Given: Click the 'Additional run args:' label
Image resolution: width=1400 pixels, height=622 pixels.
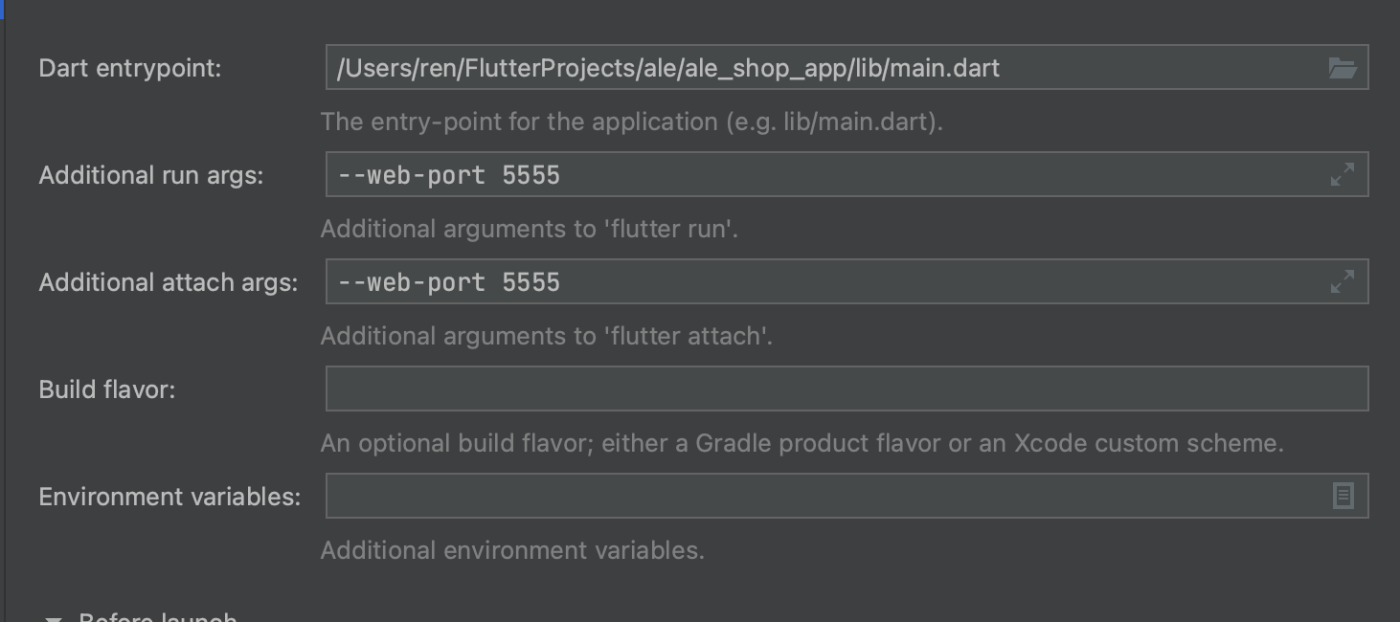Looking at the screenshot, I should (151, 176).
